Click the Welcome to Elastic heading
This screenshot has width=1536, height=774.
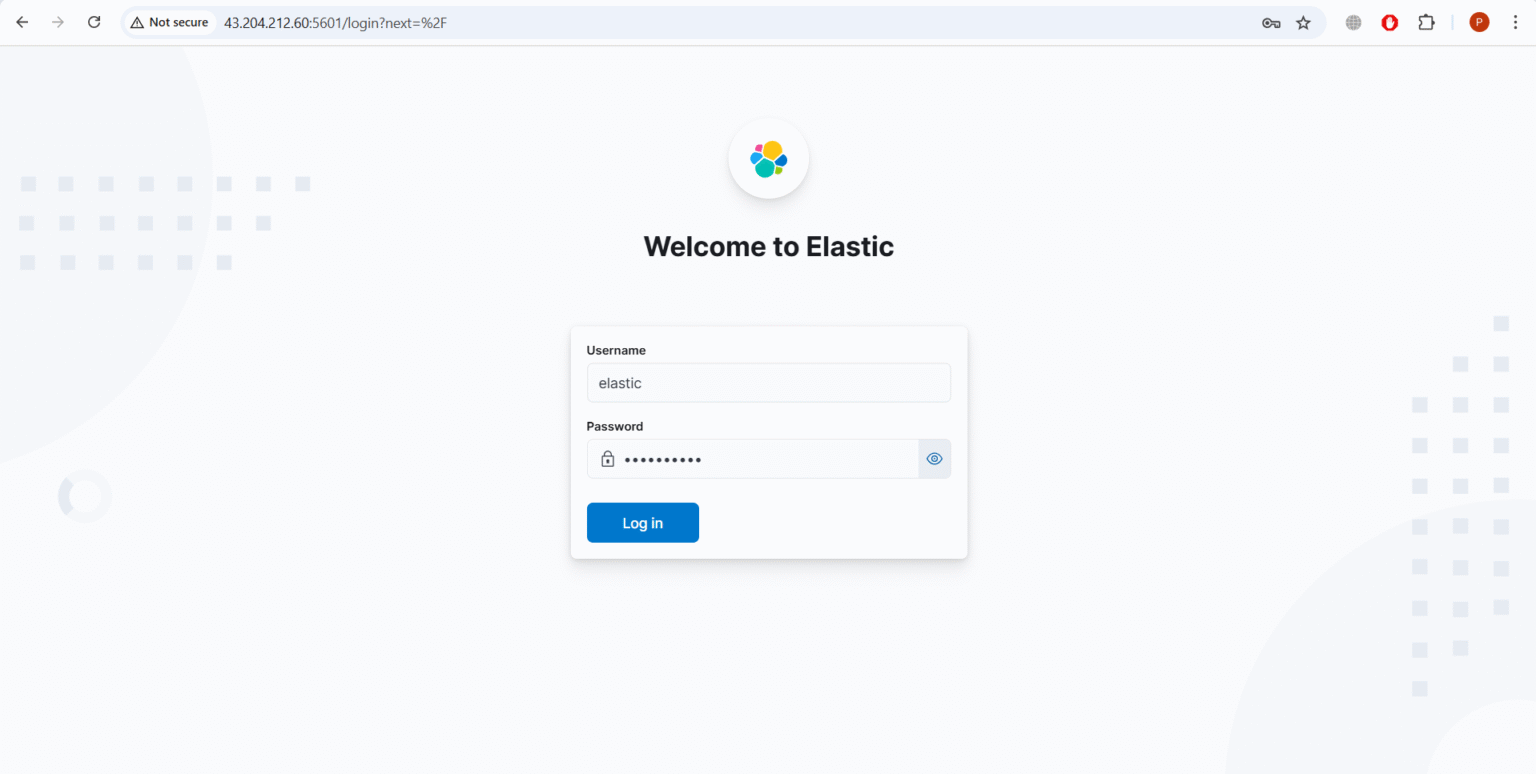tap(768, 246)
